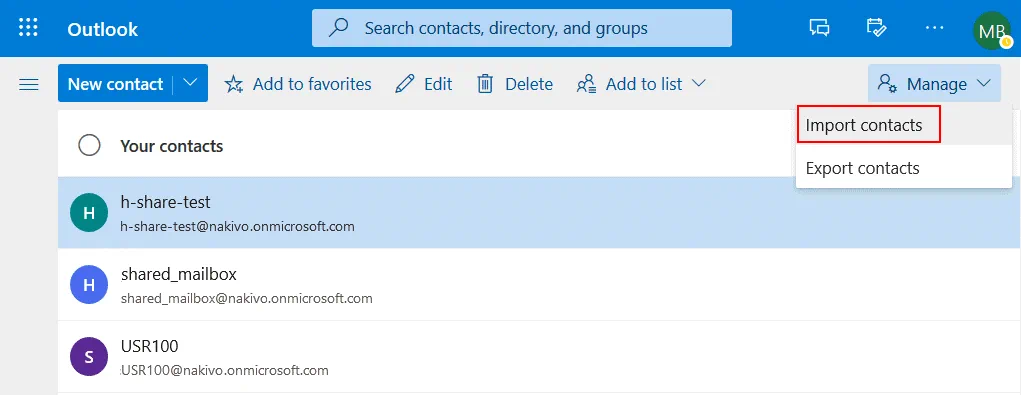This screenshot has height=395, width=1021.
Task: Open the app launcher grid
Action: tap(29, 28)
